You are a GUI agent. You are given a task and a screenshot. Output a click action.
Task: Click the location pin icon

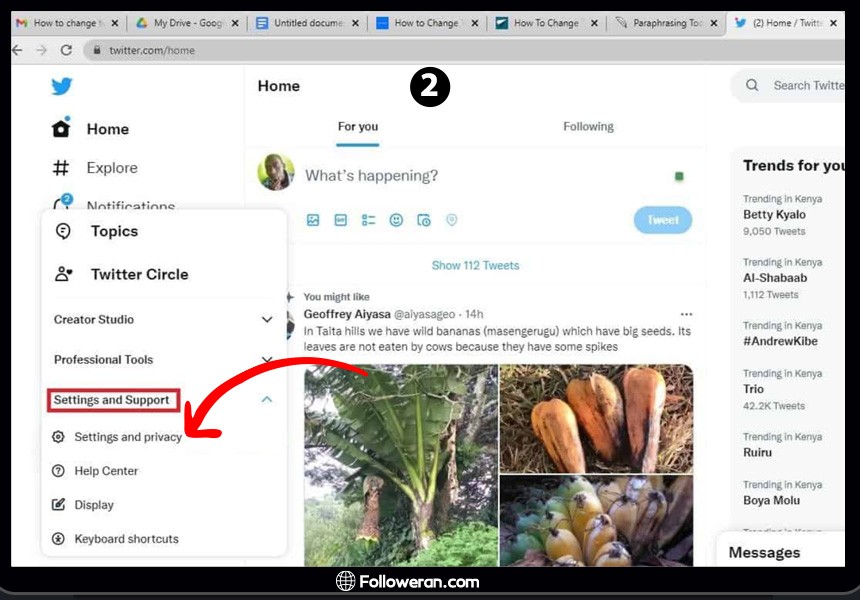click(x=451, y=220)
